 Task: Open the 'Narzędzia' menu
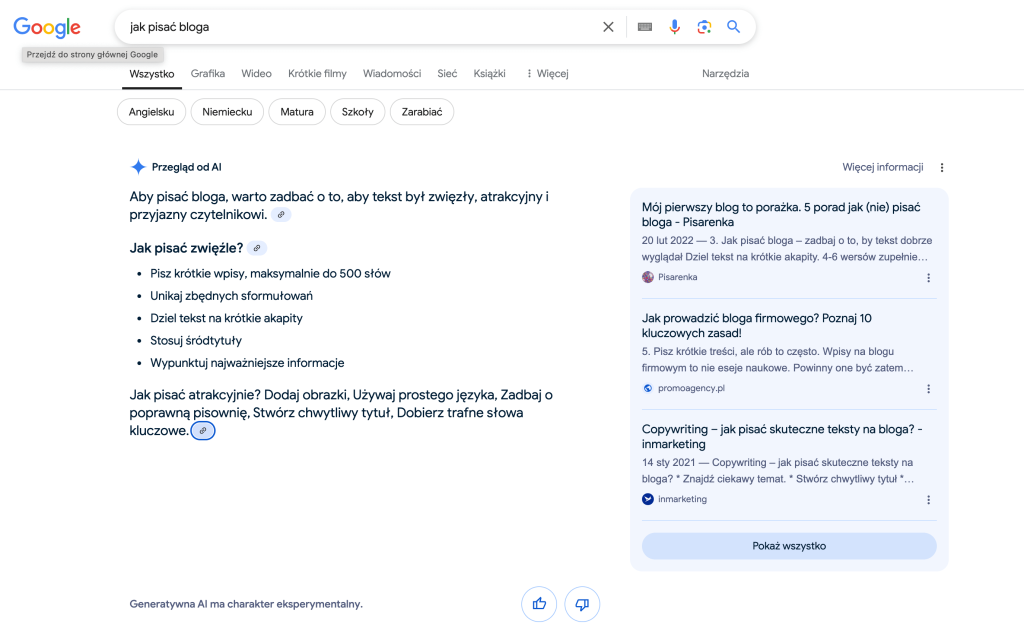(724, 73)
